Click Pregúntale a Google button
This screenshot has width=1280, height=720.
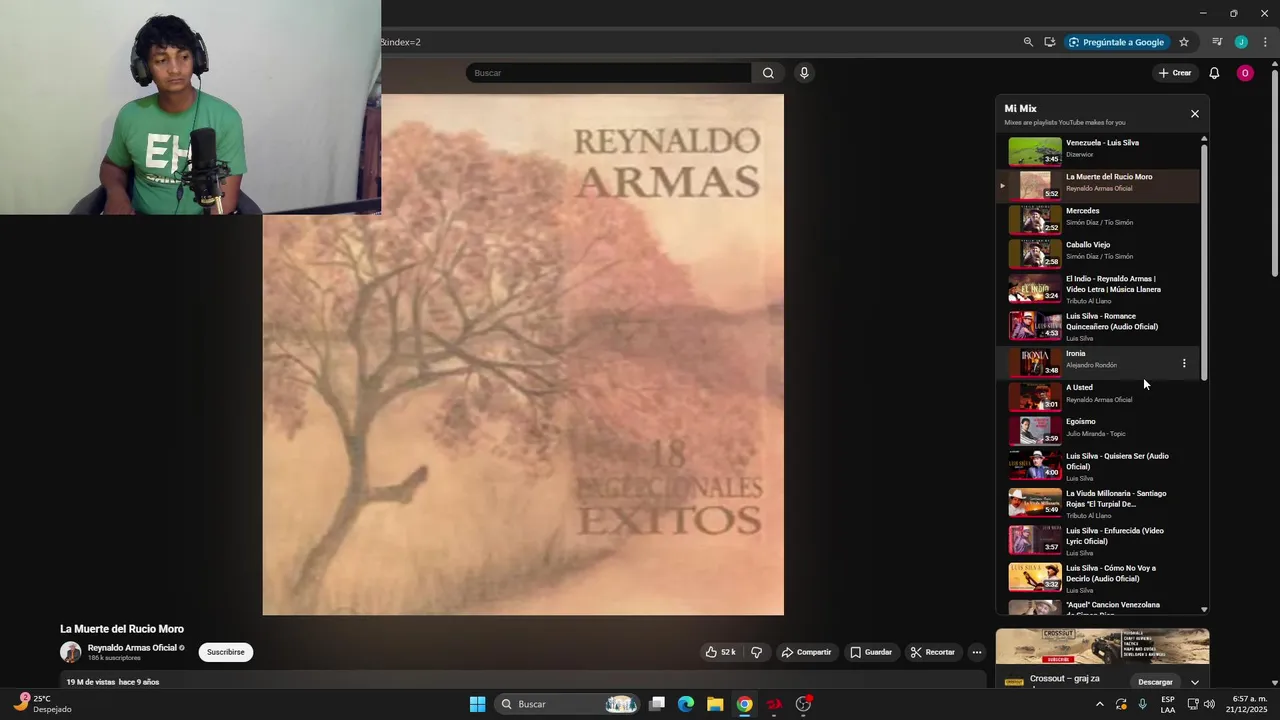click(x=1117, y=42)
